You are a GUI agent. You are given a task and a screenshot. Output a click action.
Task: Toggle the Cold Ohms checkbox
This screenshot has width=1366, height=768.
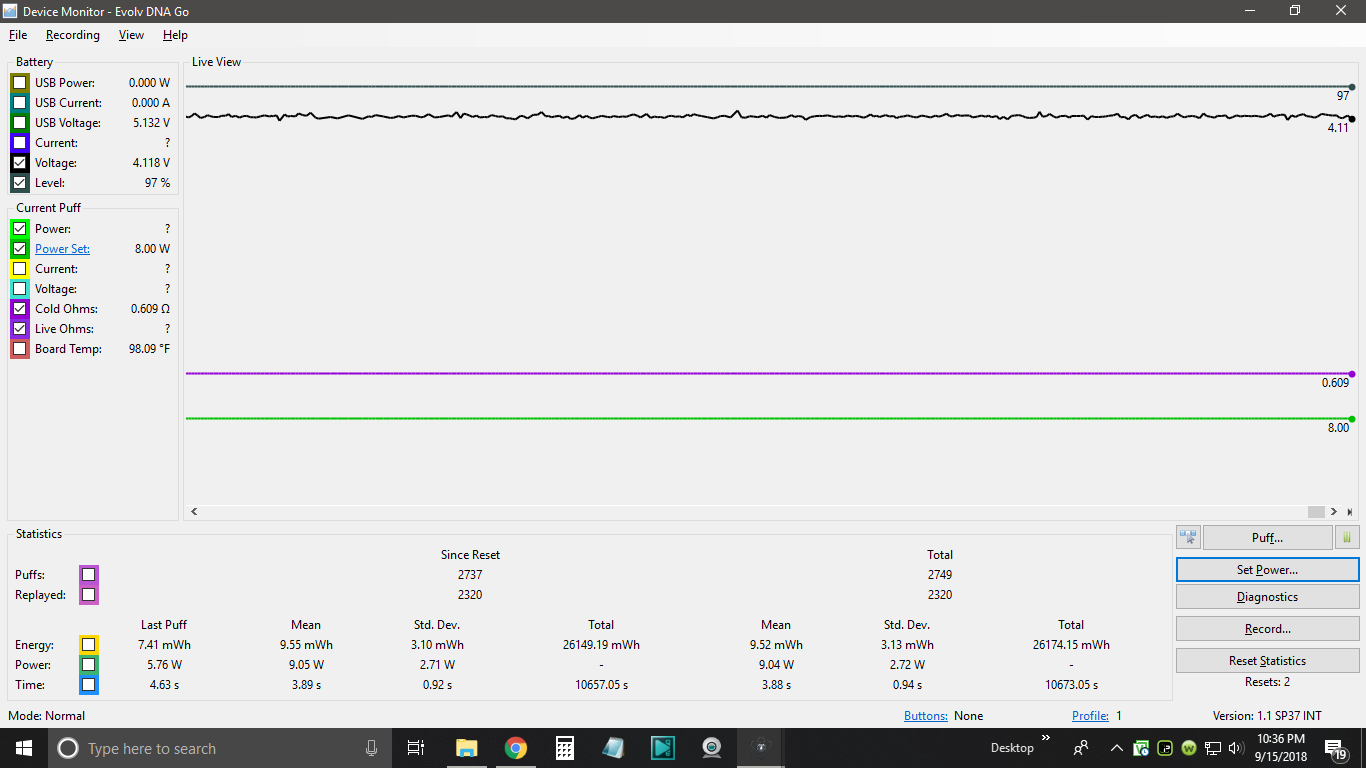(x=20, y=309)
